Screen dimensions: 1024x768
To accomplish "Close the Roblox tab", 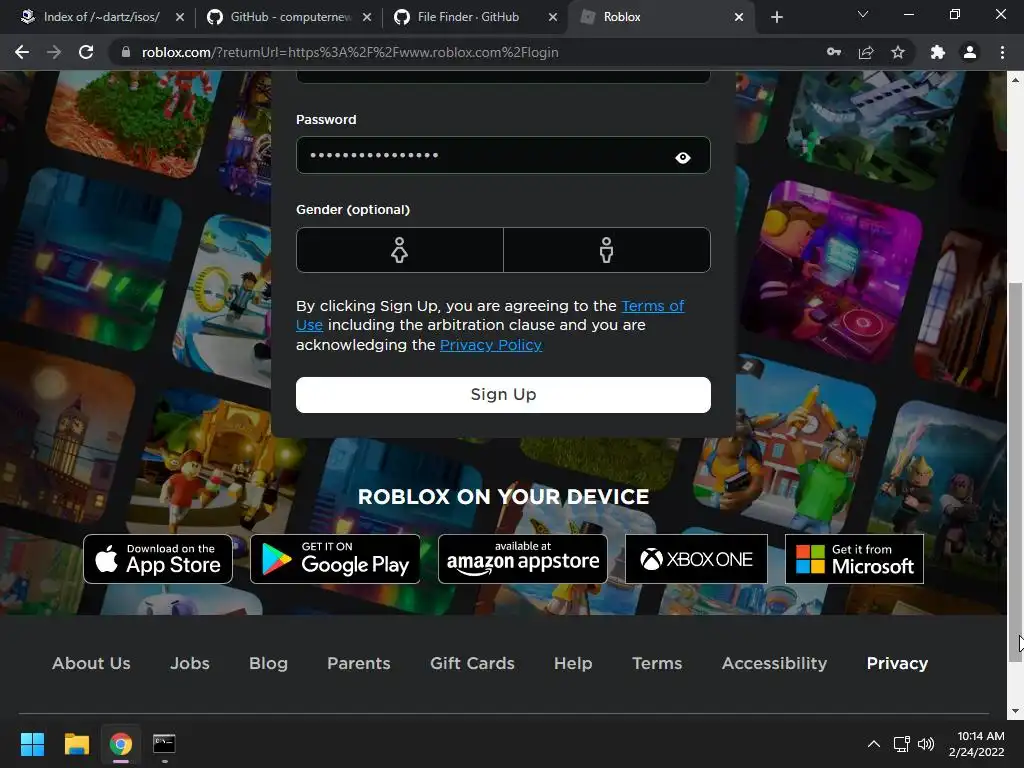I will tap(739, 17).
